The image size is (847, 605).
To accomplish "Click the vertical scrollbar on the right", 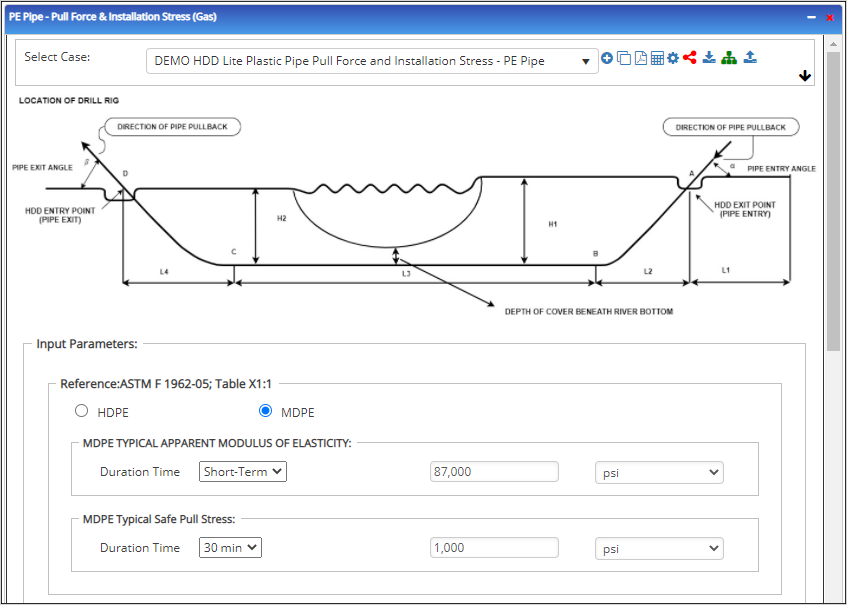I will click(x=833, y=200).
